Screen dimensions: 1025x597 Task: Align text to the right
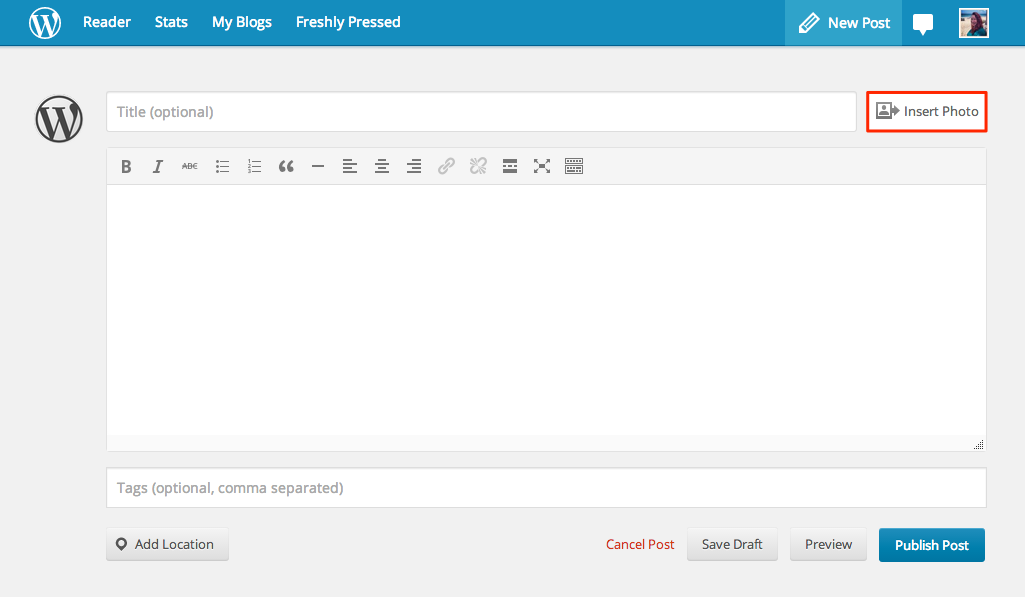click(414, 167)
